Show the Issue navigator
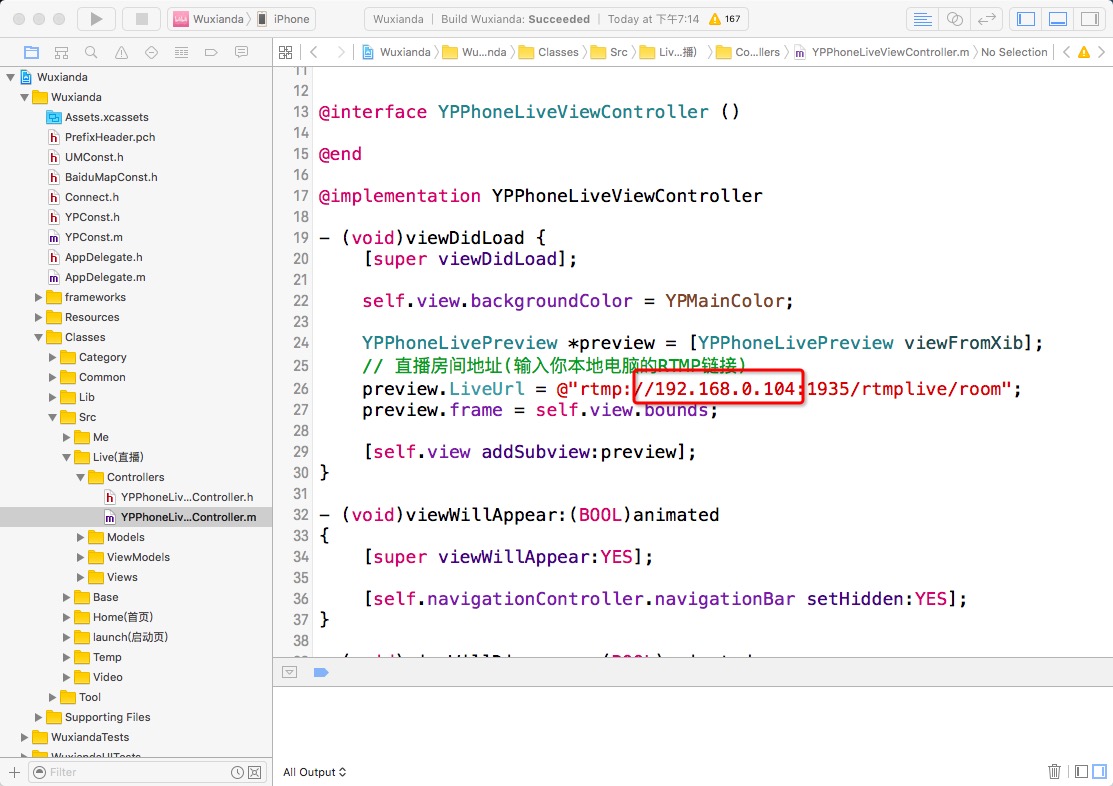 [121, 52]
